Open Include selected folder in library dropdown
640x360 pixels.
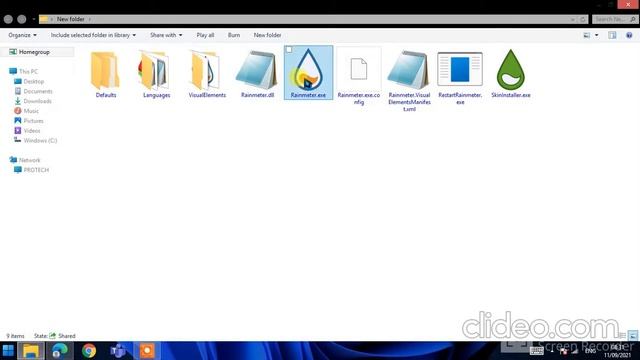(93, 35)
